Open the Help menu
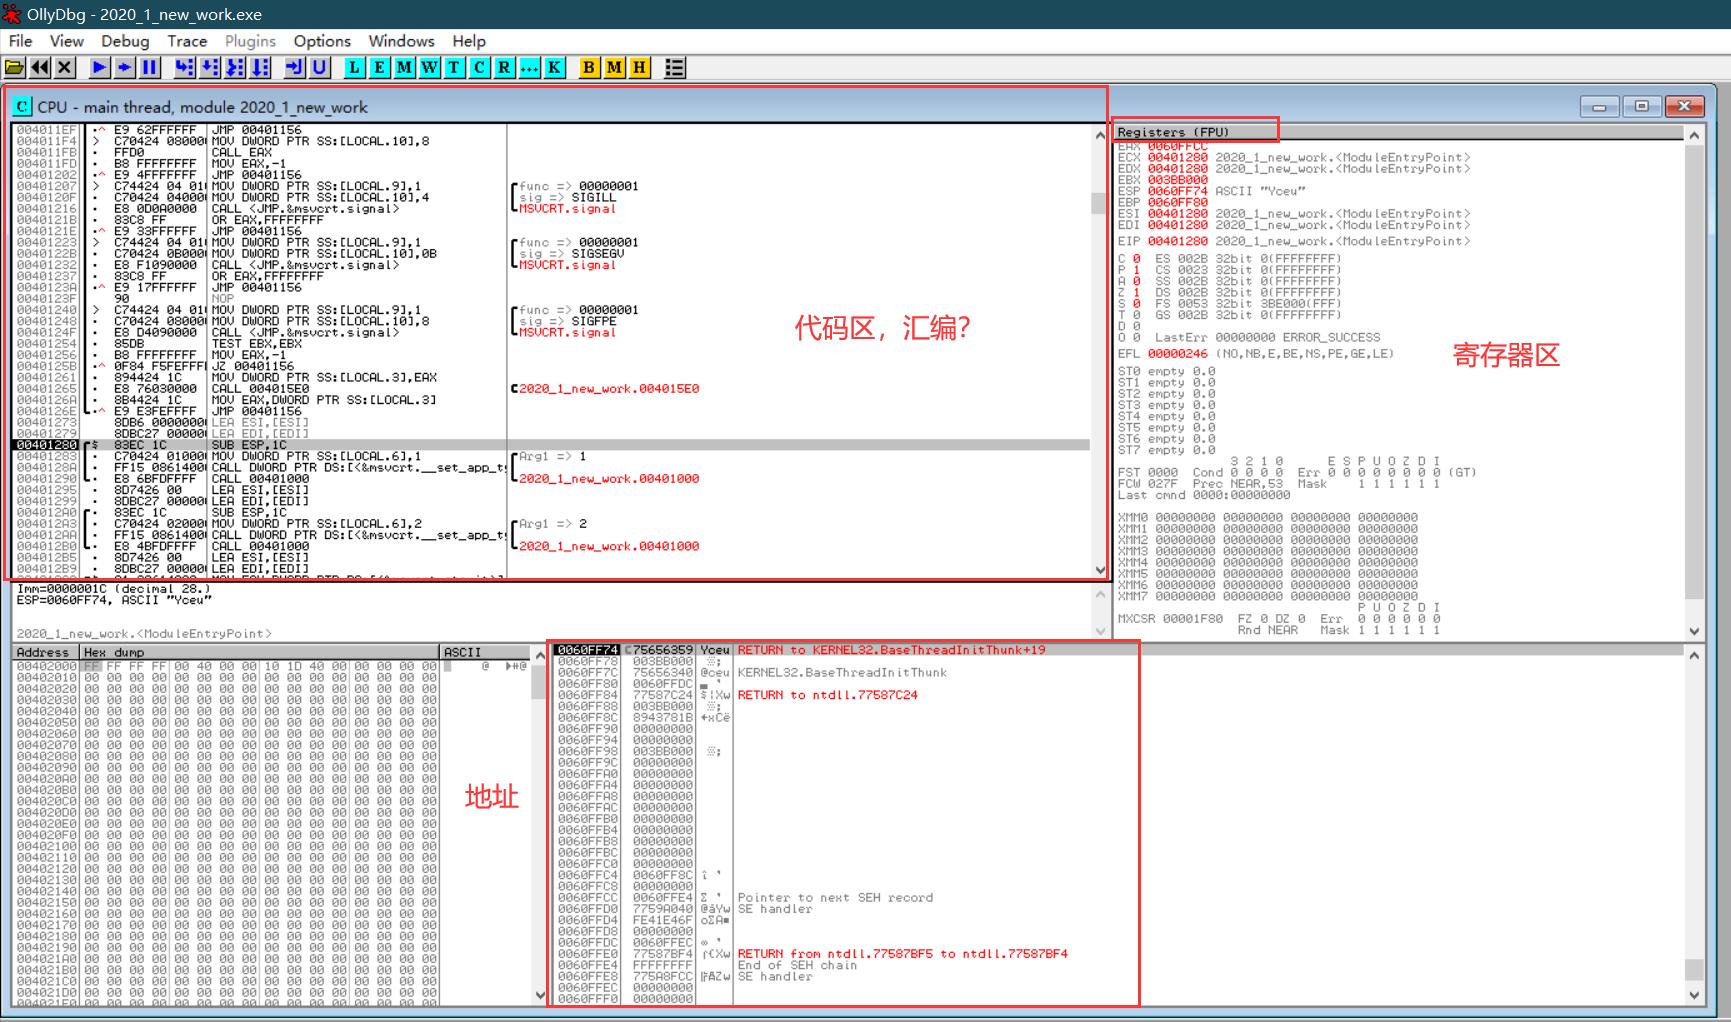The image size is (1731, 1022). coord(469,41)
